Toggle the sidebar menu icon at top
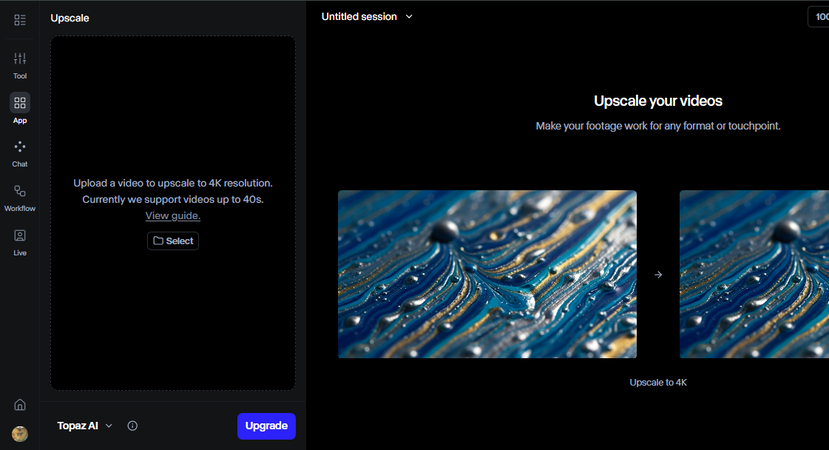The width and height of the screenshot is (829, 450). click(20, 20)
